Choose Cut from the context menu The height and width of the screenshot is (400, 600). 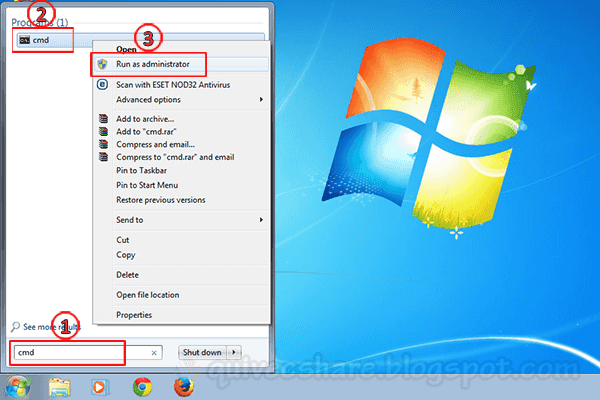[123, 240]
